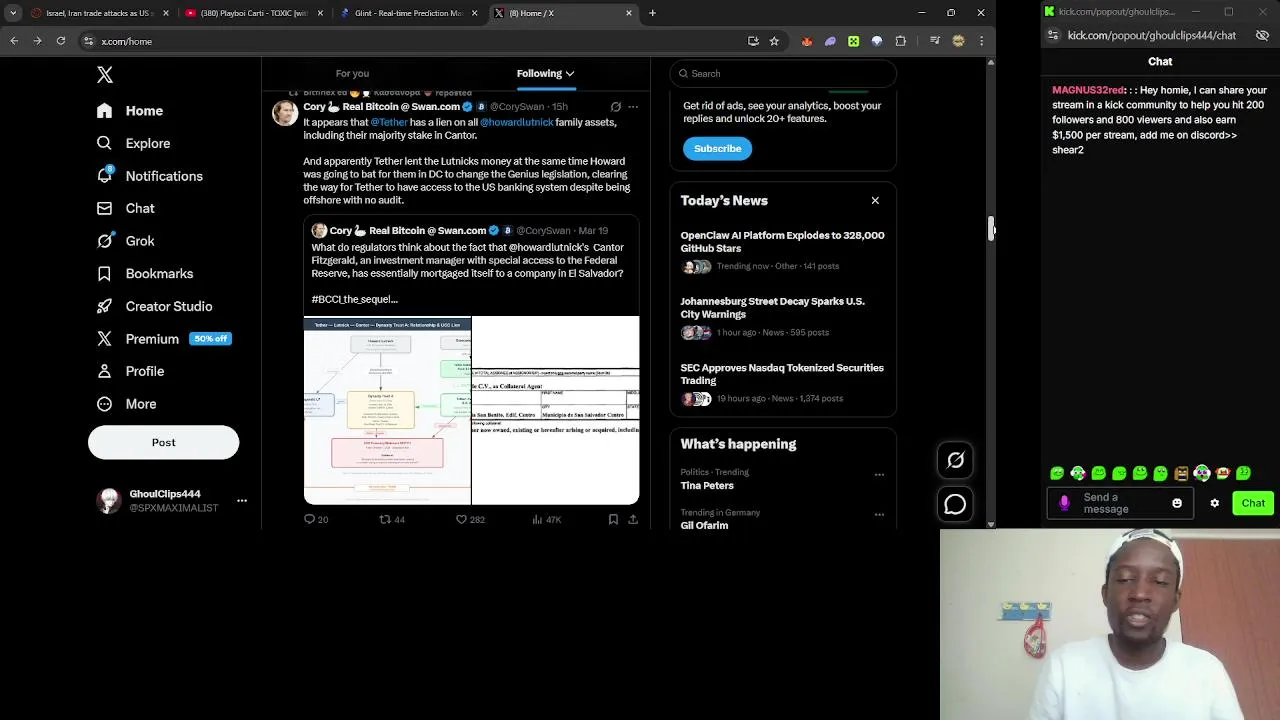
Task: Switch to the For you tab
Action: [352, 73]
